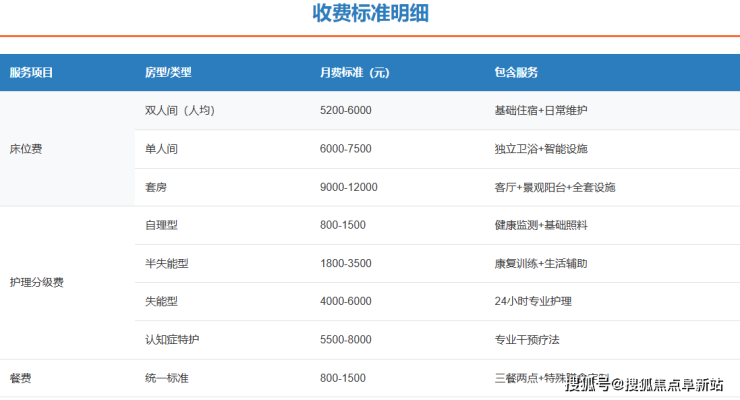Click the 房型/类型 column header

[x=168, y=73]
